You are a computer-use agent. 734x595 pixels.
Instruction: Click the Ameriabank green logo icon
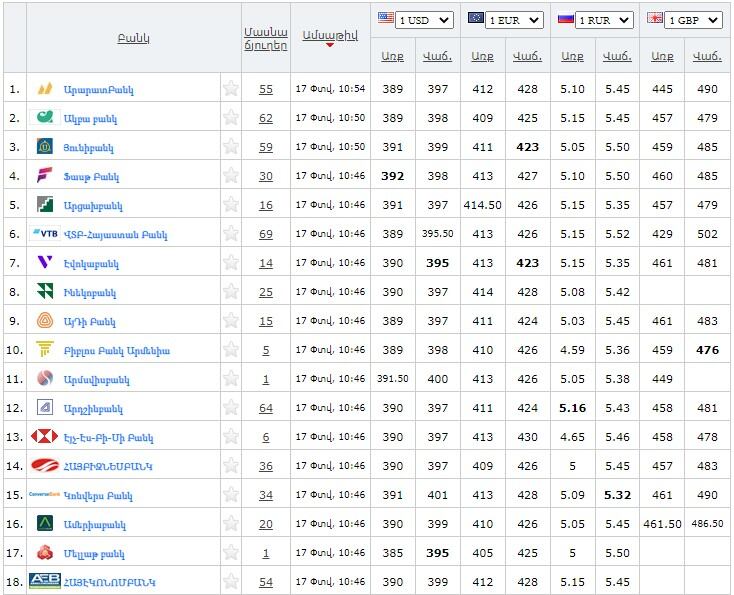pos(45,524)
